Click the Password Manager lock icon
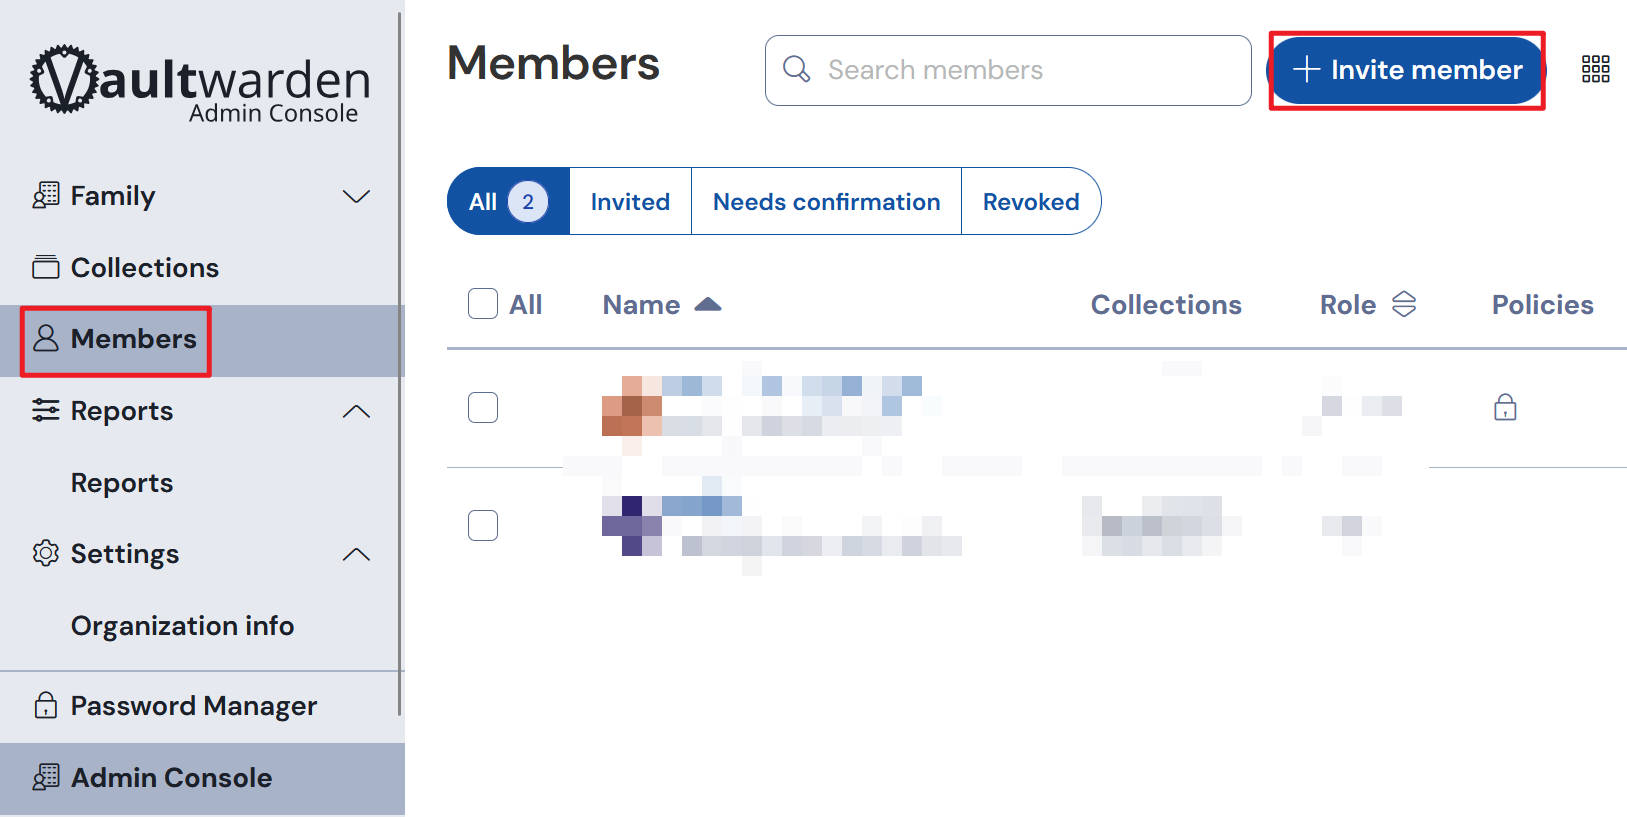This screenshot has height=817, width=1627. tap(45, 705)
